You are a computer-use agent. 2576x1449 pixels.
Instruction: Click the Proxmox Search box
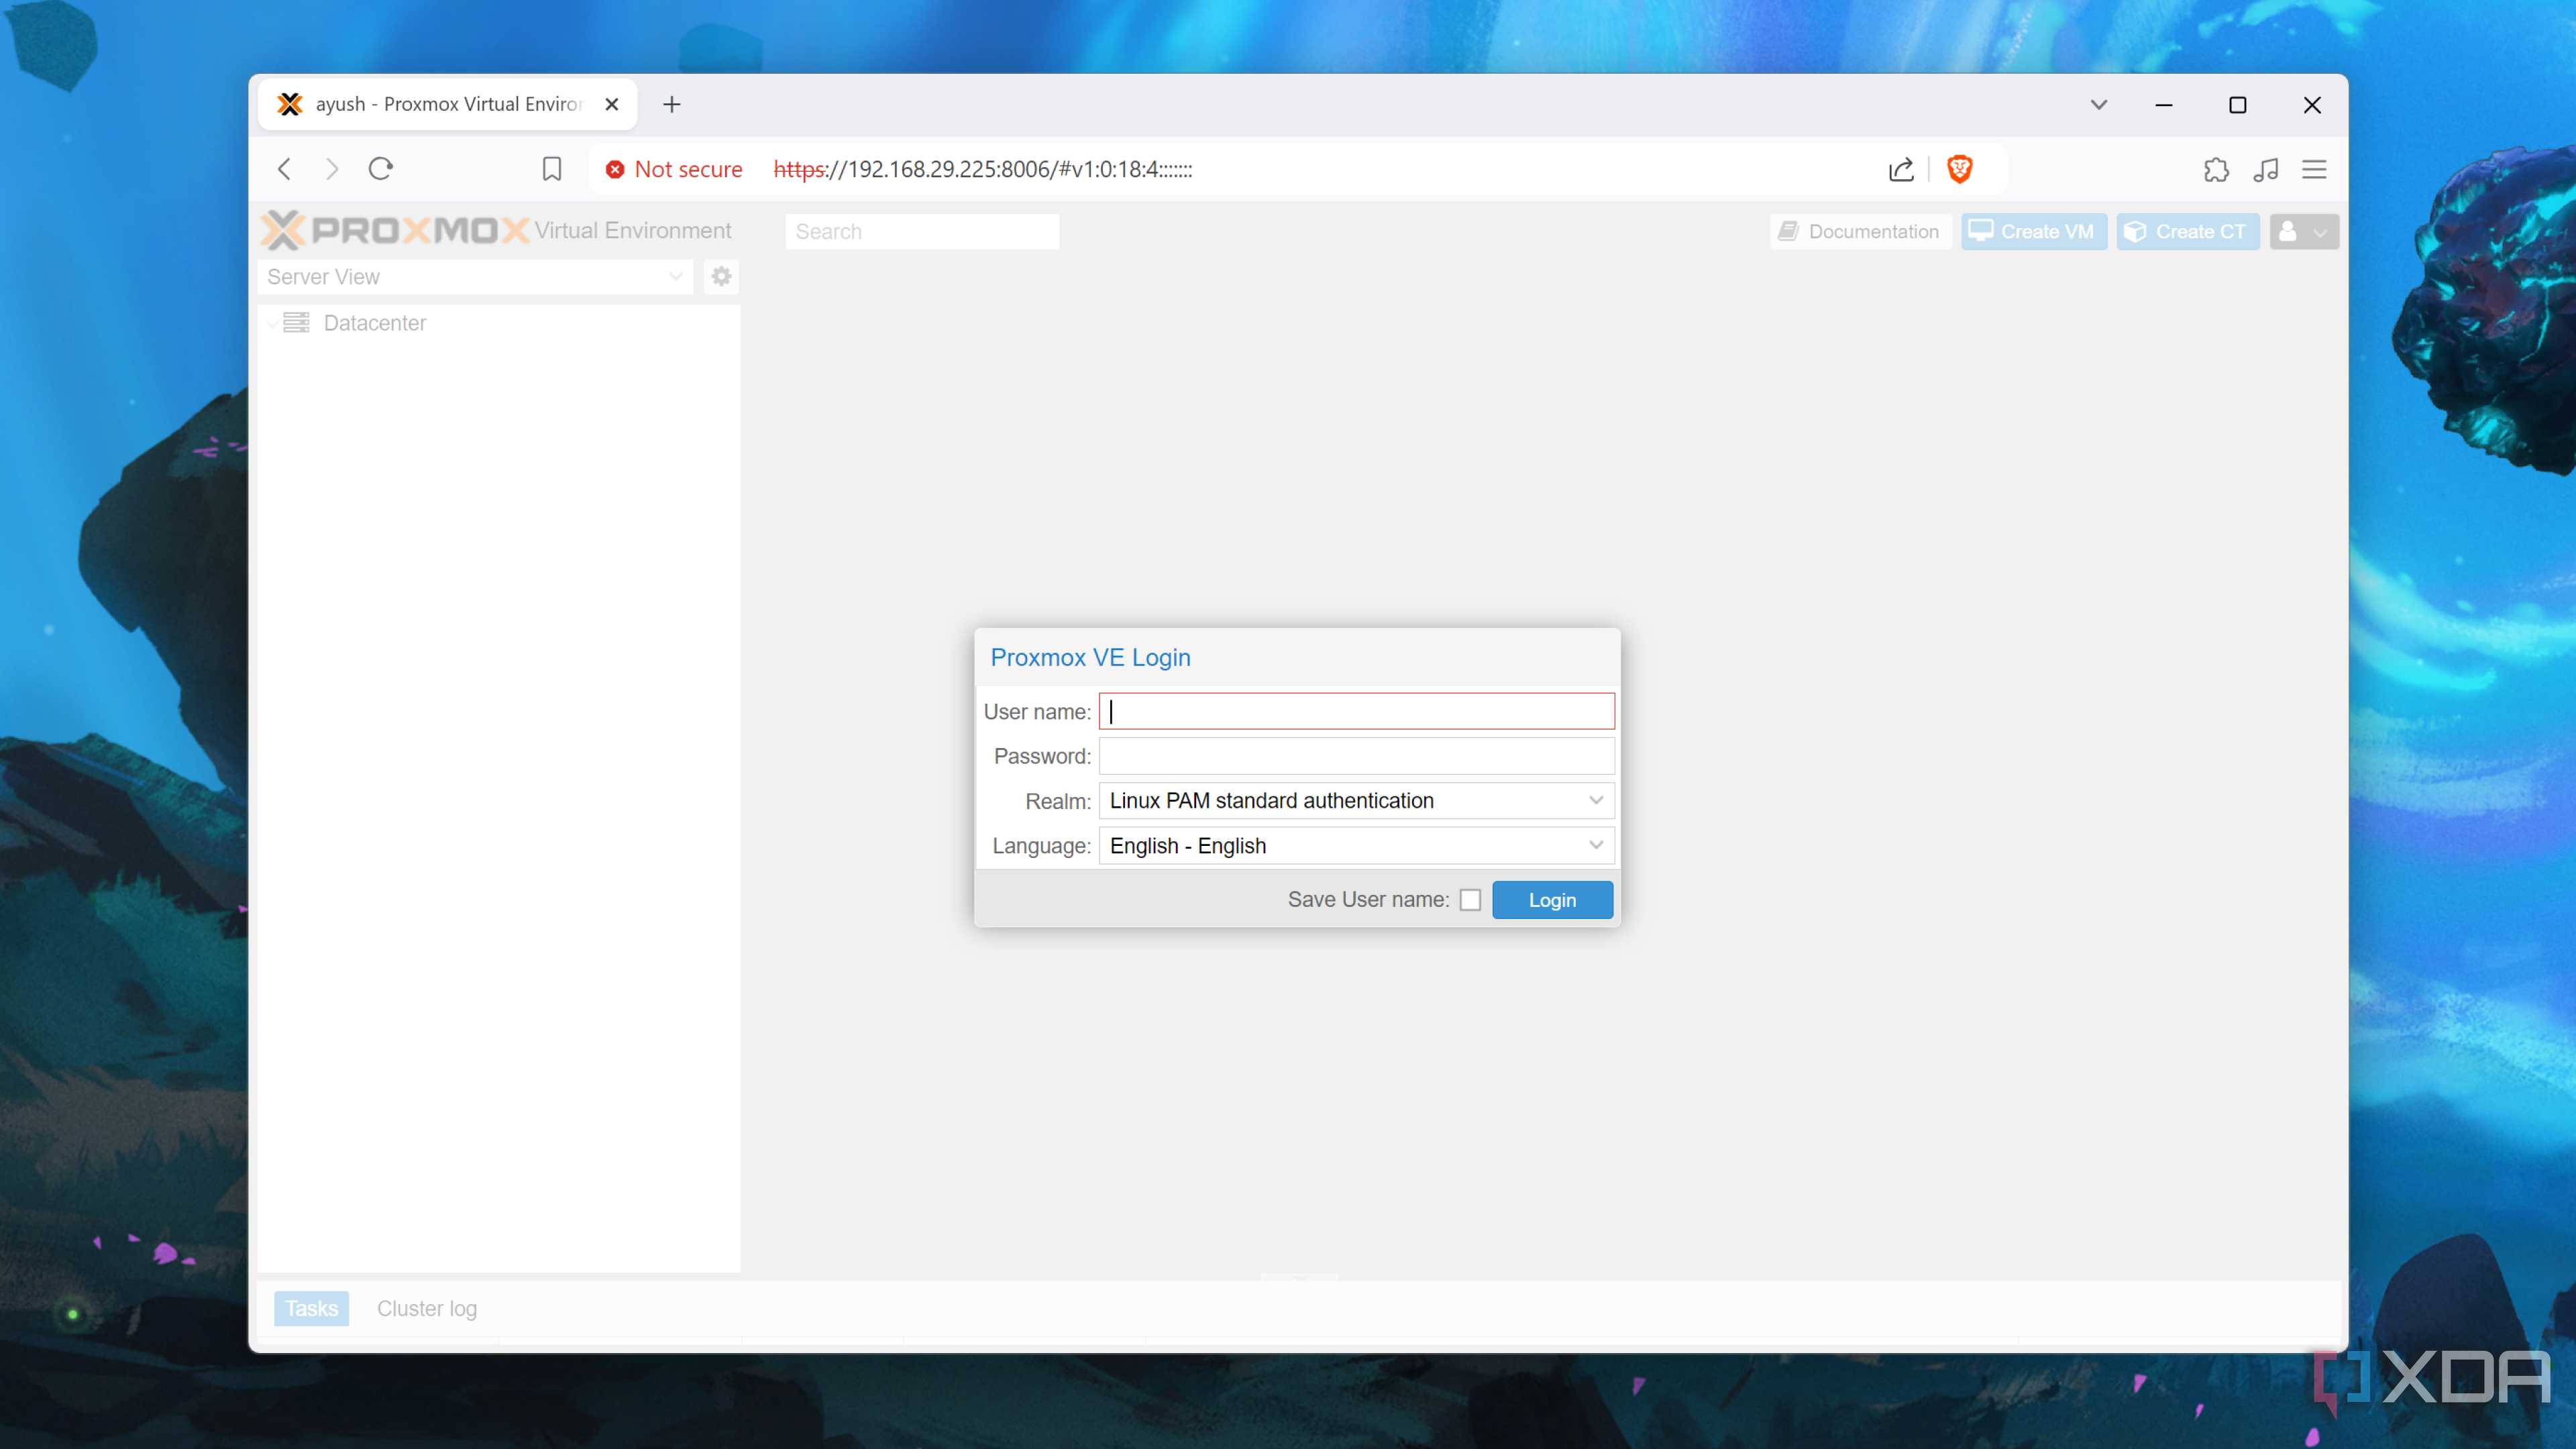click(922, 231)
